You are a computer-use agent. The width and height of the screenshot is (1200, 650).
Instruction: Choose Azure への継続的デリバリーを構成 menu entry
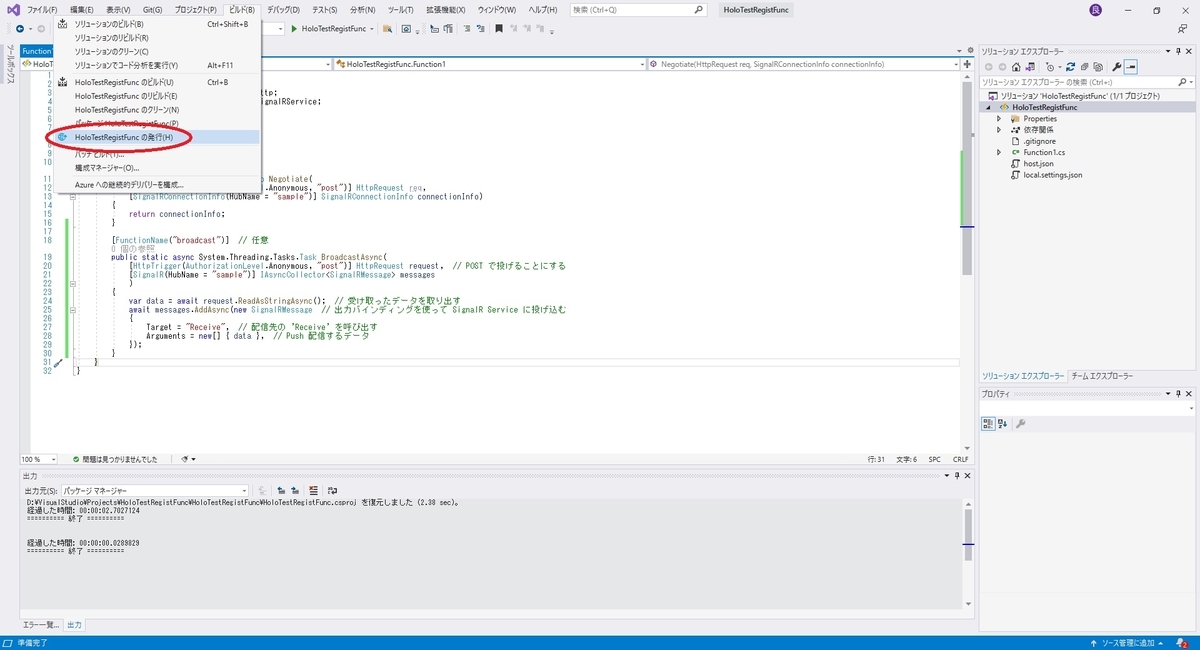tap(157, 185)
